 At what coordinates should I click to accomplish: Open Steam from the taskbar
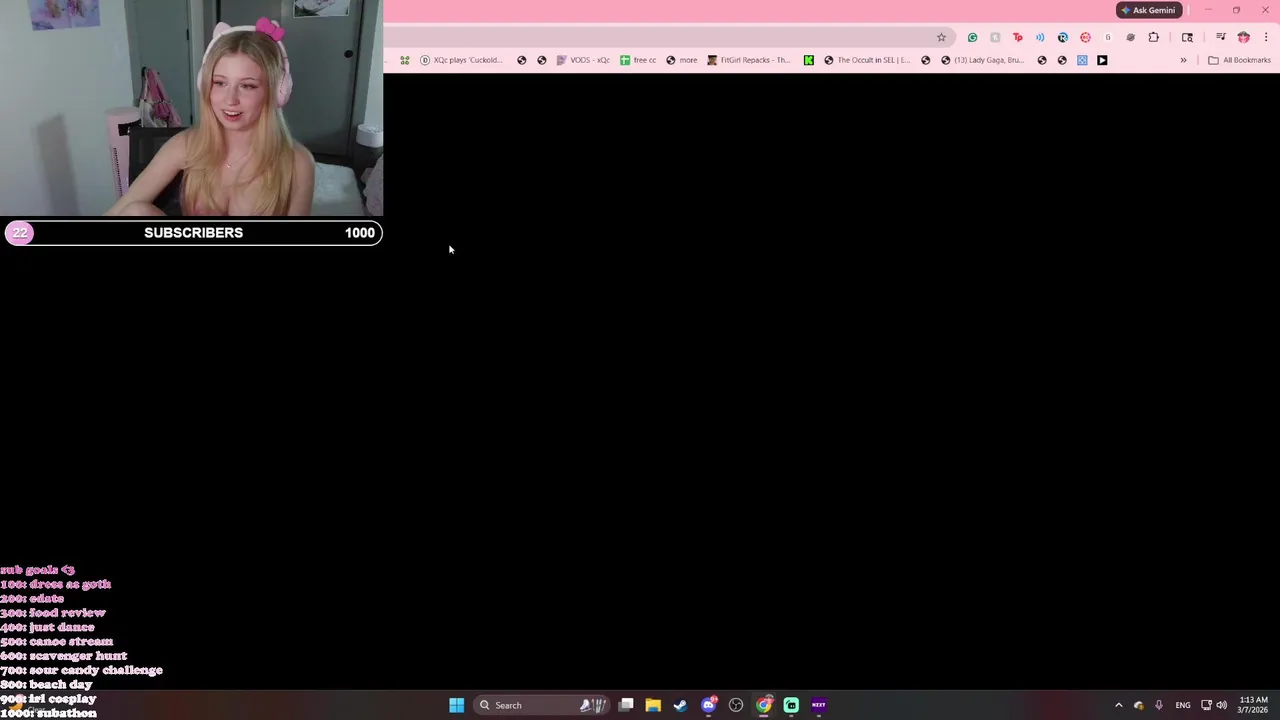680,705
